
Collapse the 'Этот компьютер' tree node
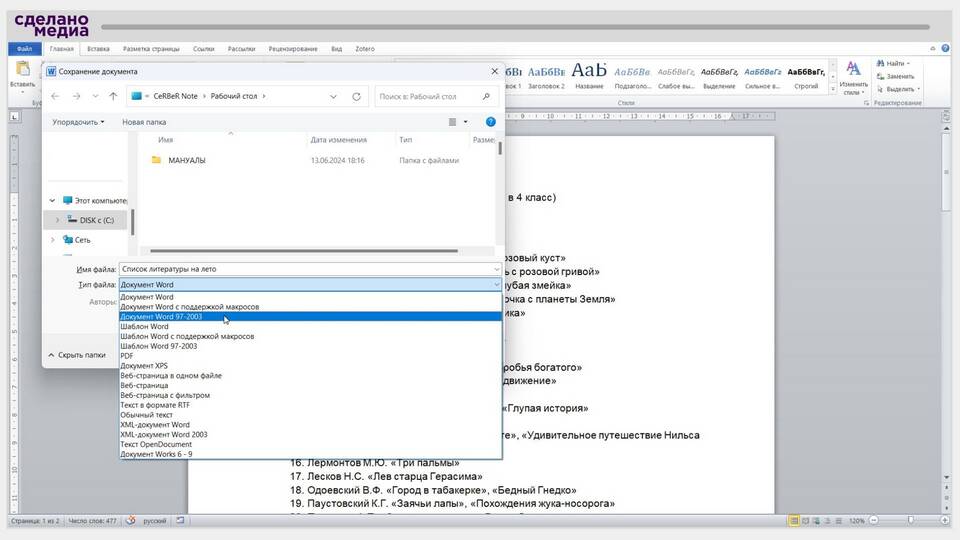pyautogui.click(x=53, y=200)
